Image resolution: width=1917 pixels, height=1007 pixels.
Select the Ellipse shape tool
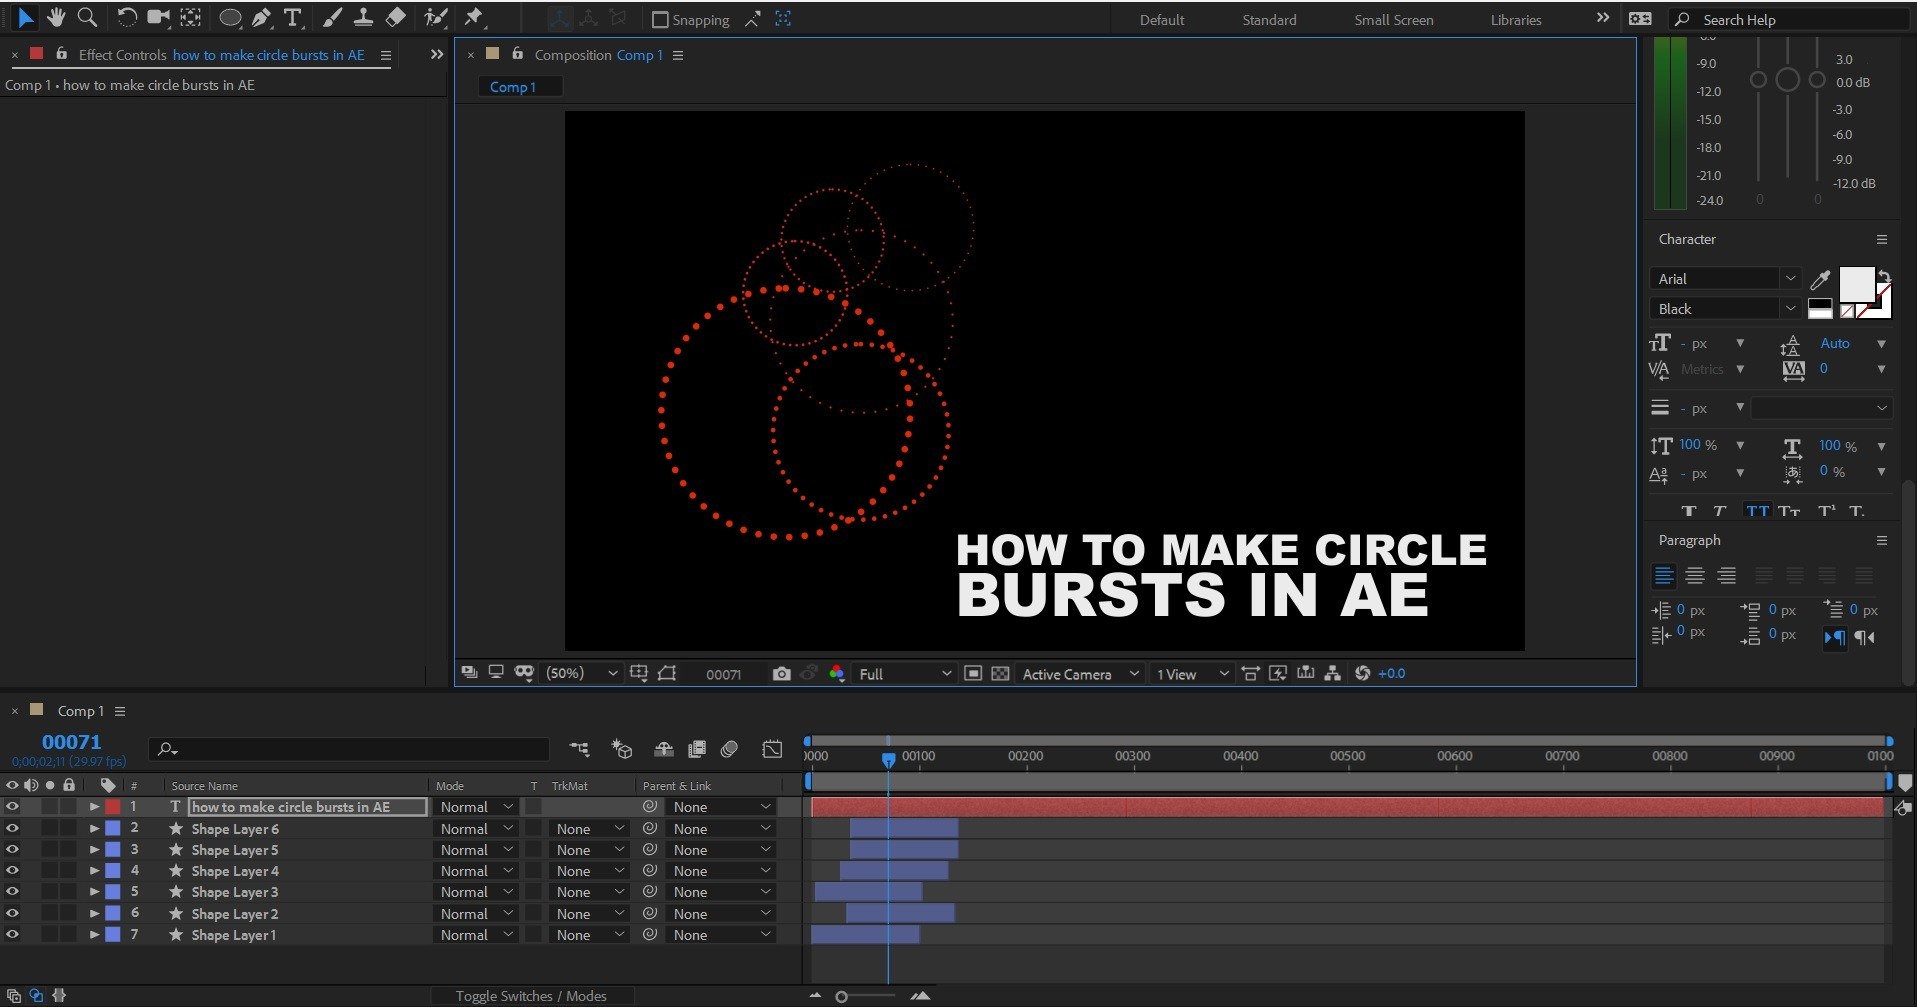230,17
